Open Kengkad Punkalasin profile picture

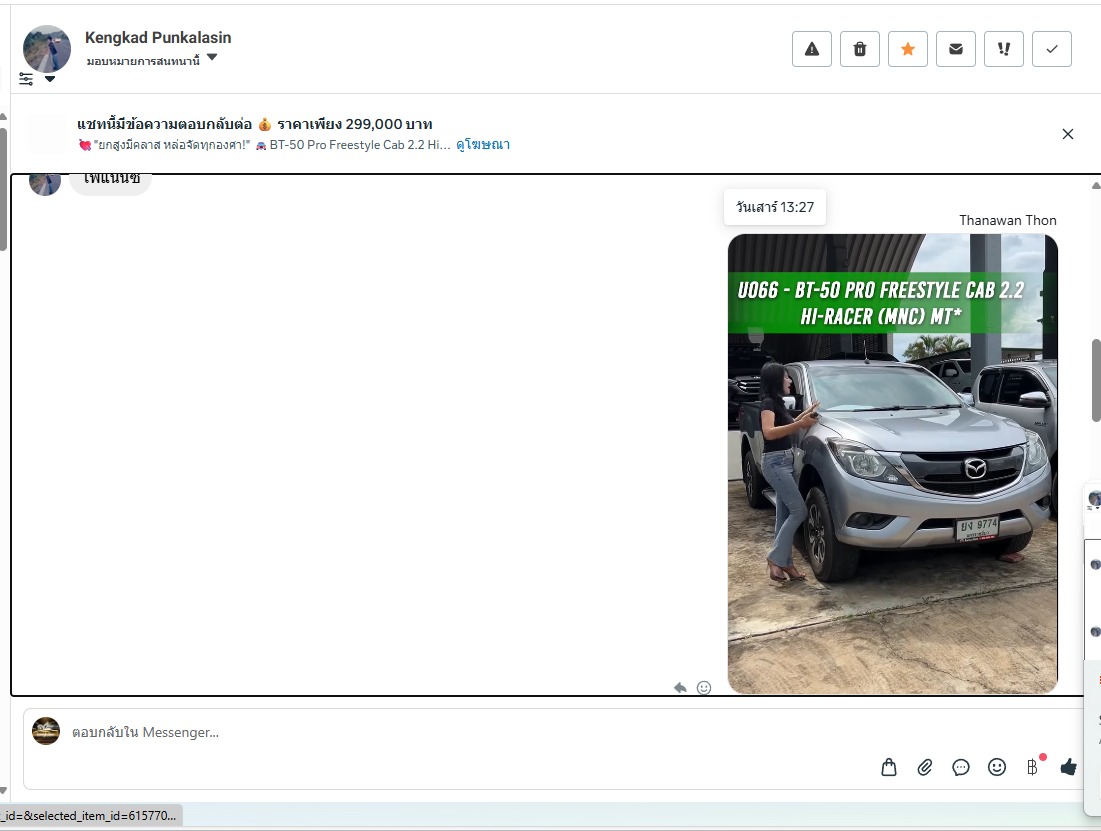point(47,48)
